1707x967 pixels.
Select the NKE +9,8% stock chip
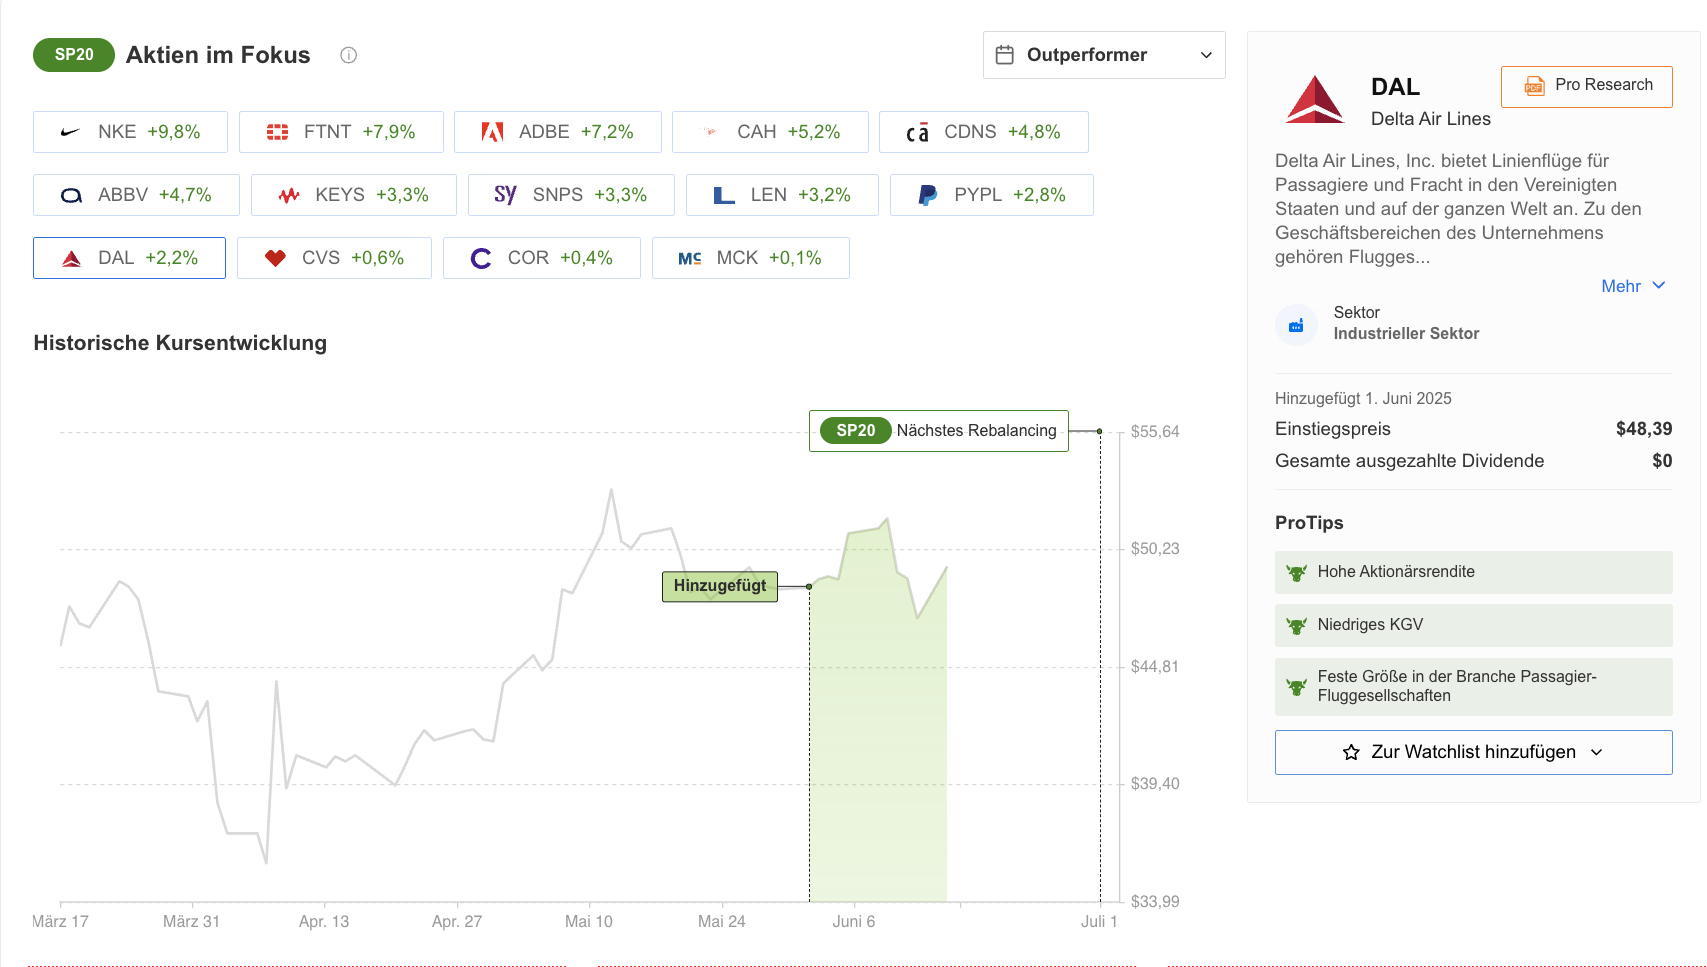(x=130, y=132)
